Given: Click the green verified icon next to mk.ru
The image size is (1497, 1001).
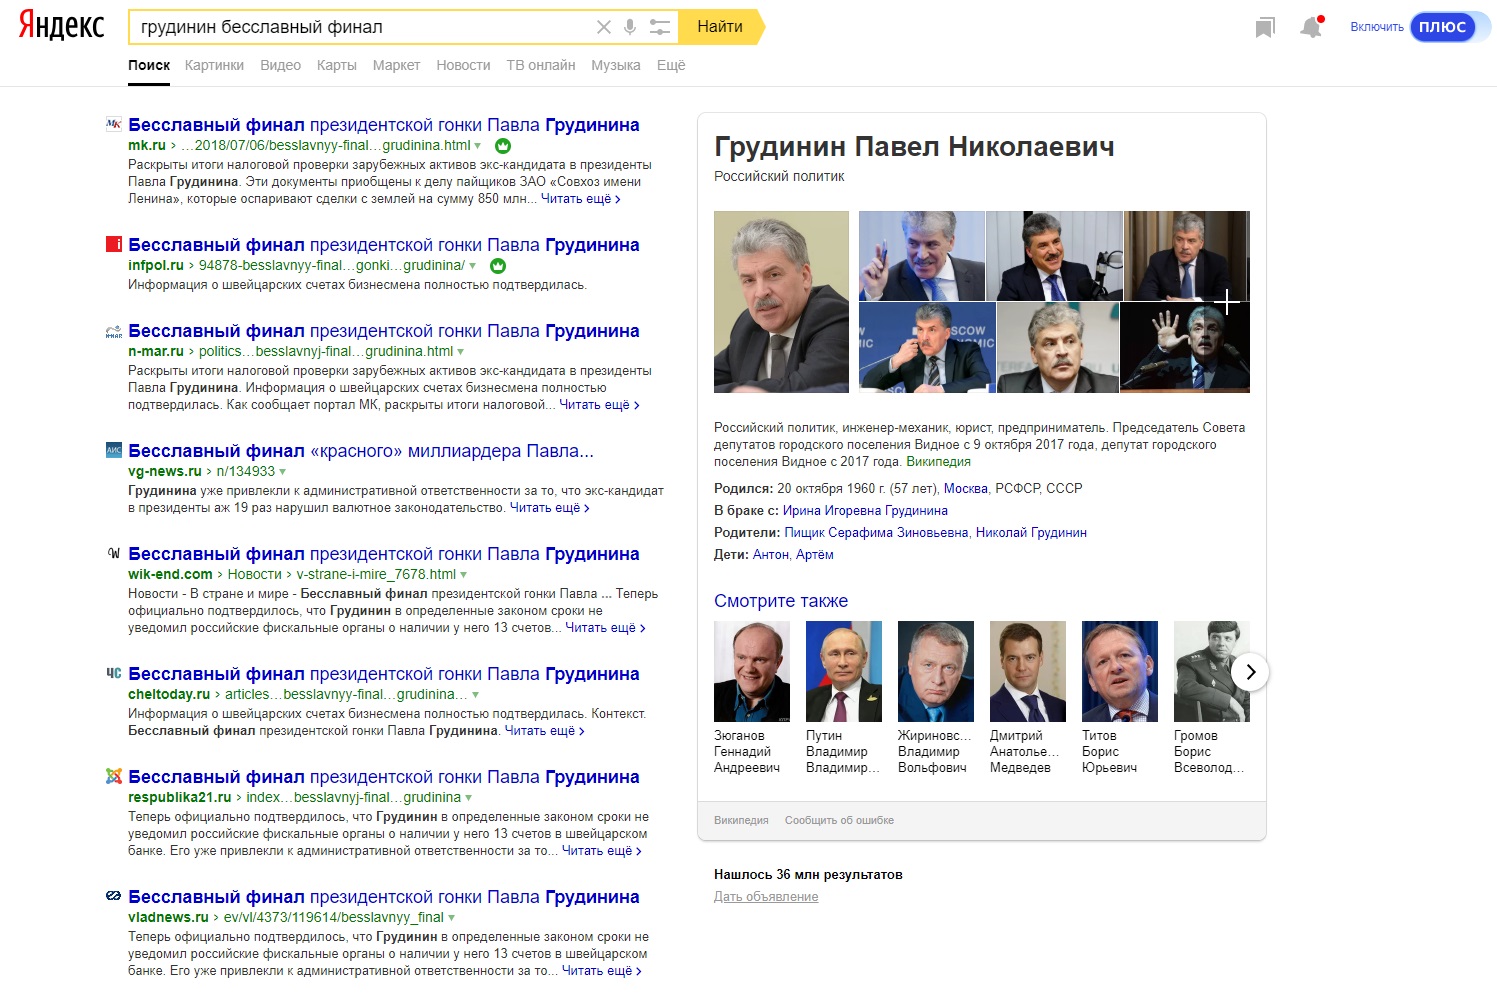Looking at the screenshot, I should [x=503, y=146].
